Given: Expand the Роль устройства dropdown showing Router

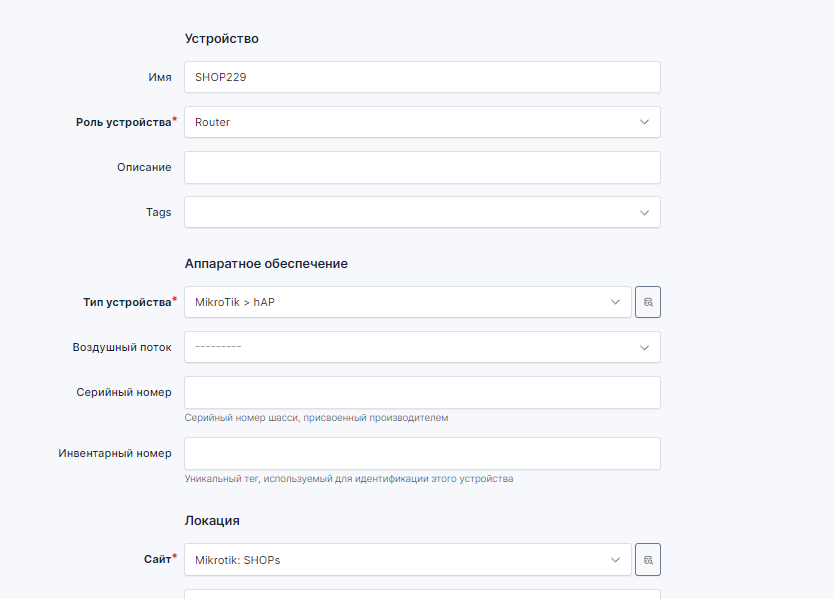Looking at the screenshot, I should [x=422, y=122].
